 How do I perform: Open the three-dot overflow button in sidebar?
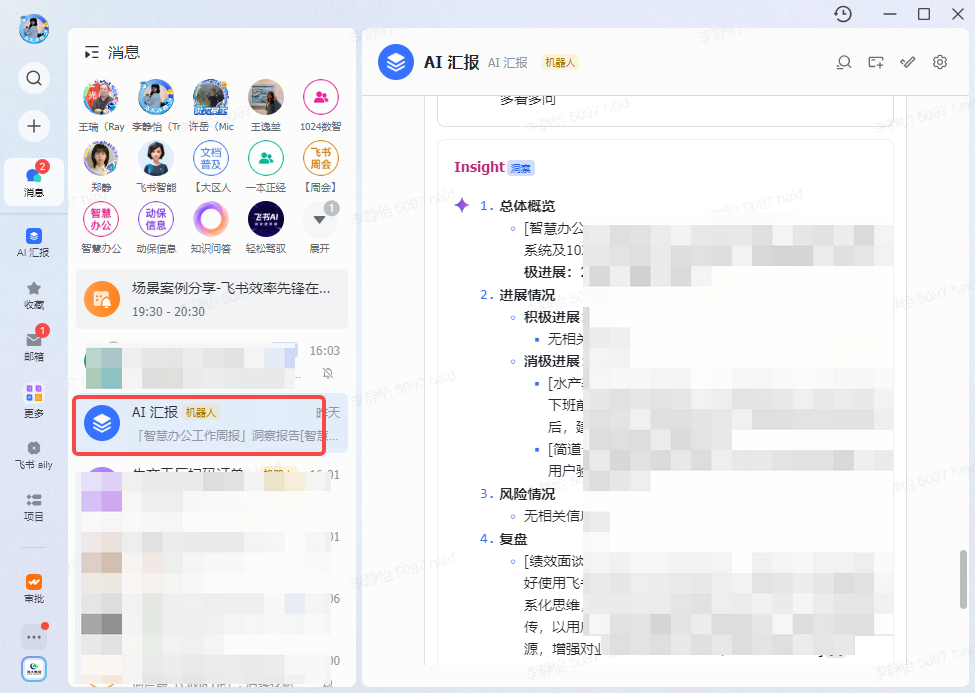34,637
